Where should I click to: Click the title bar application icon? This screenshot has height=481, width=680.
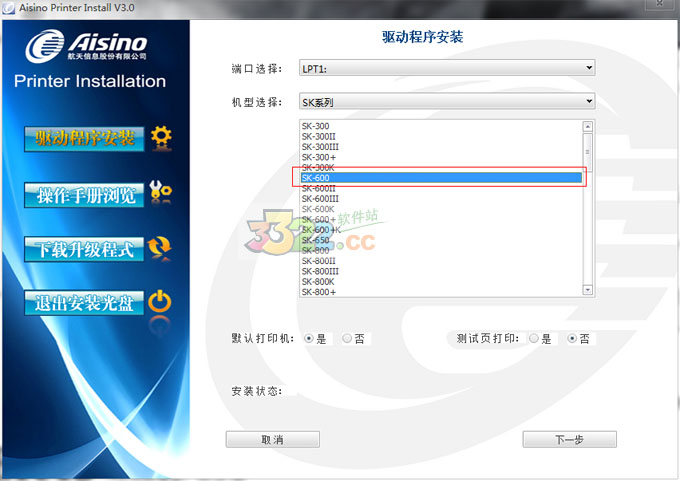click(10, 8)
